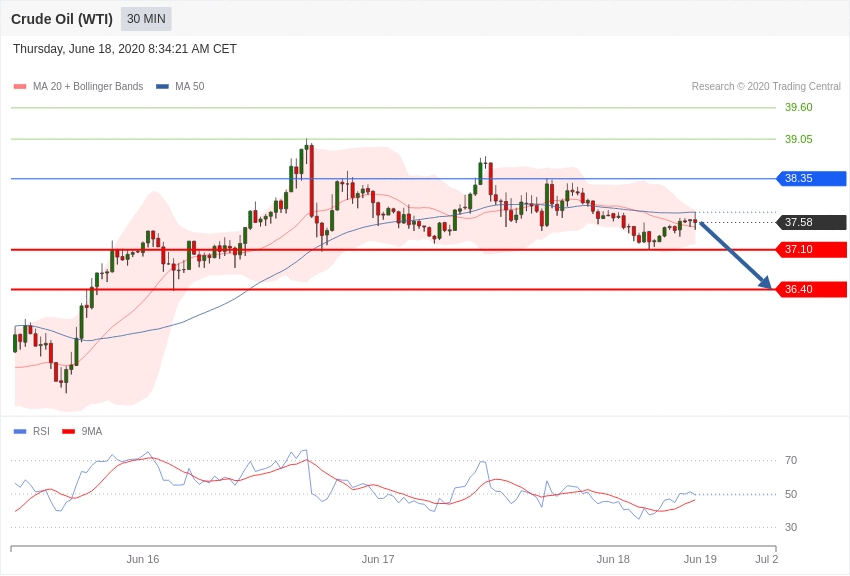Click the RSI 50 level label
850x576 pixels.
pos(791,494)
